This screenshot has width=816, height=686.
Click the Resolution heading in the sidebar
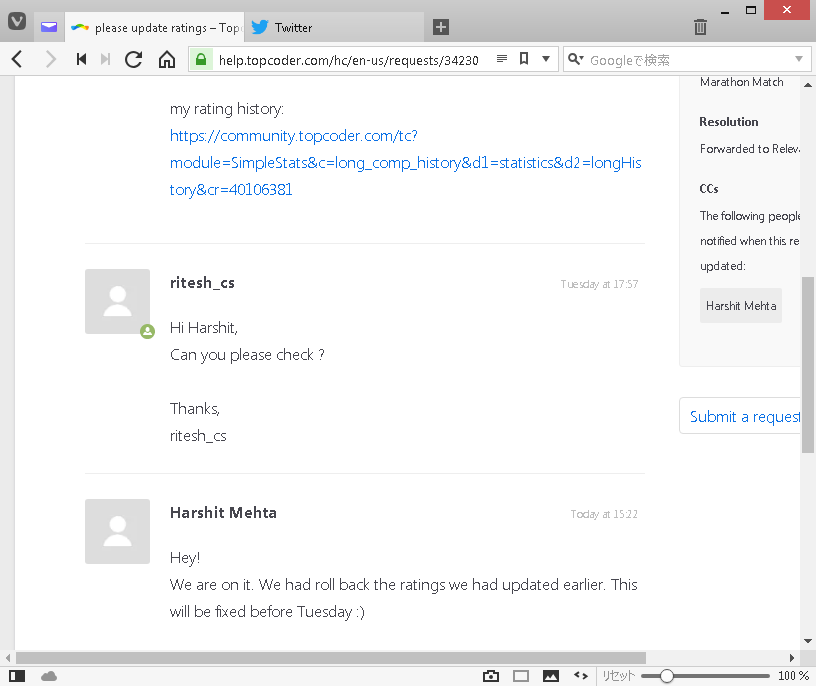pyautogui.click(x=729, y=122)
